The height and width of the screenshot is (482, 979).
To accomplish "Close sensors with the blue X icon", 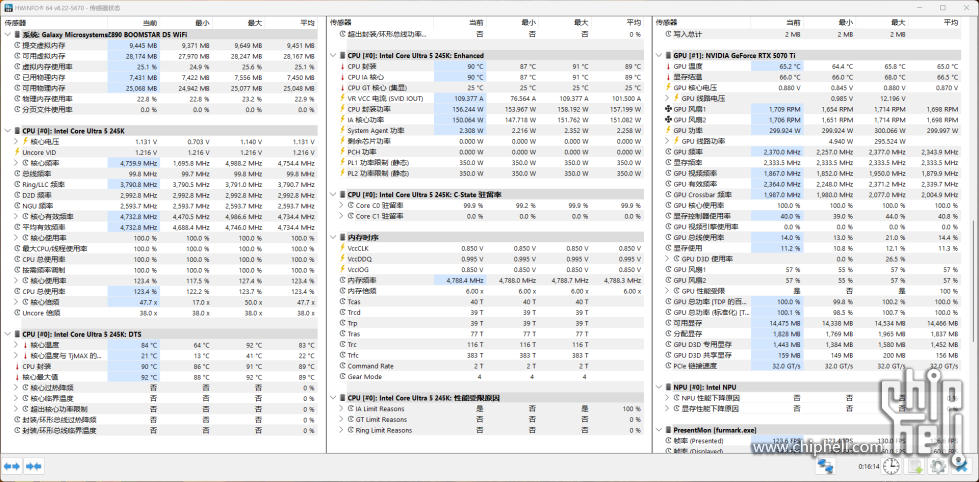I will pyautogui.click(x=960, y=466).
